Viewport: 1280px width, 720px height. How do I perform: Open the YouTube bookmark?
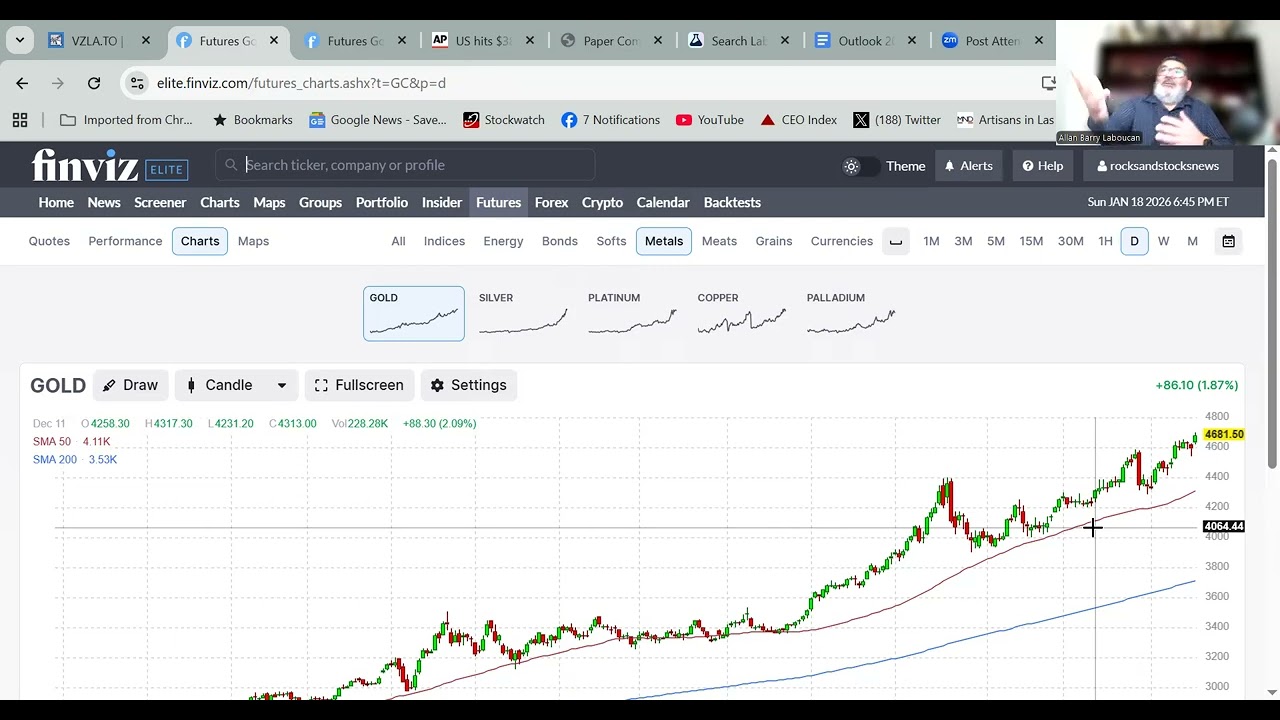coord(710,120)
